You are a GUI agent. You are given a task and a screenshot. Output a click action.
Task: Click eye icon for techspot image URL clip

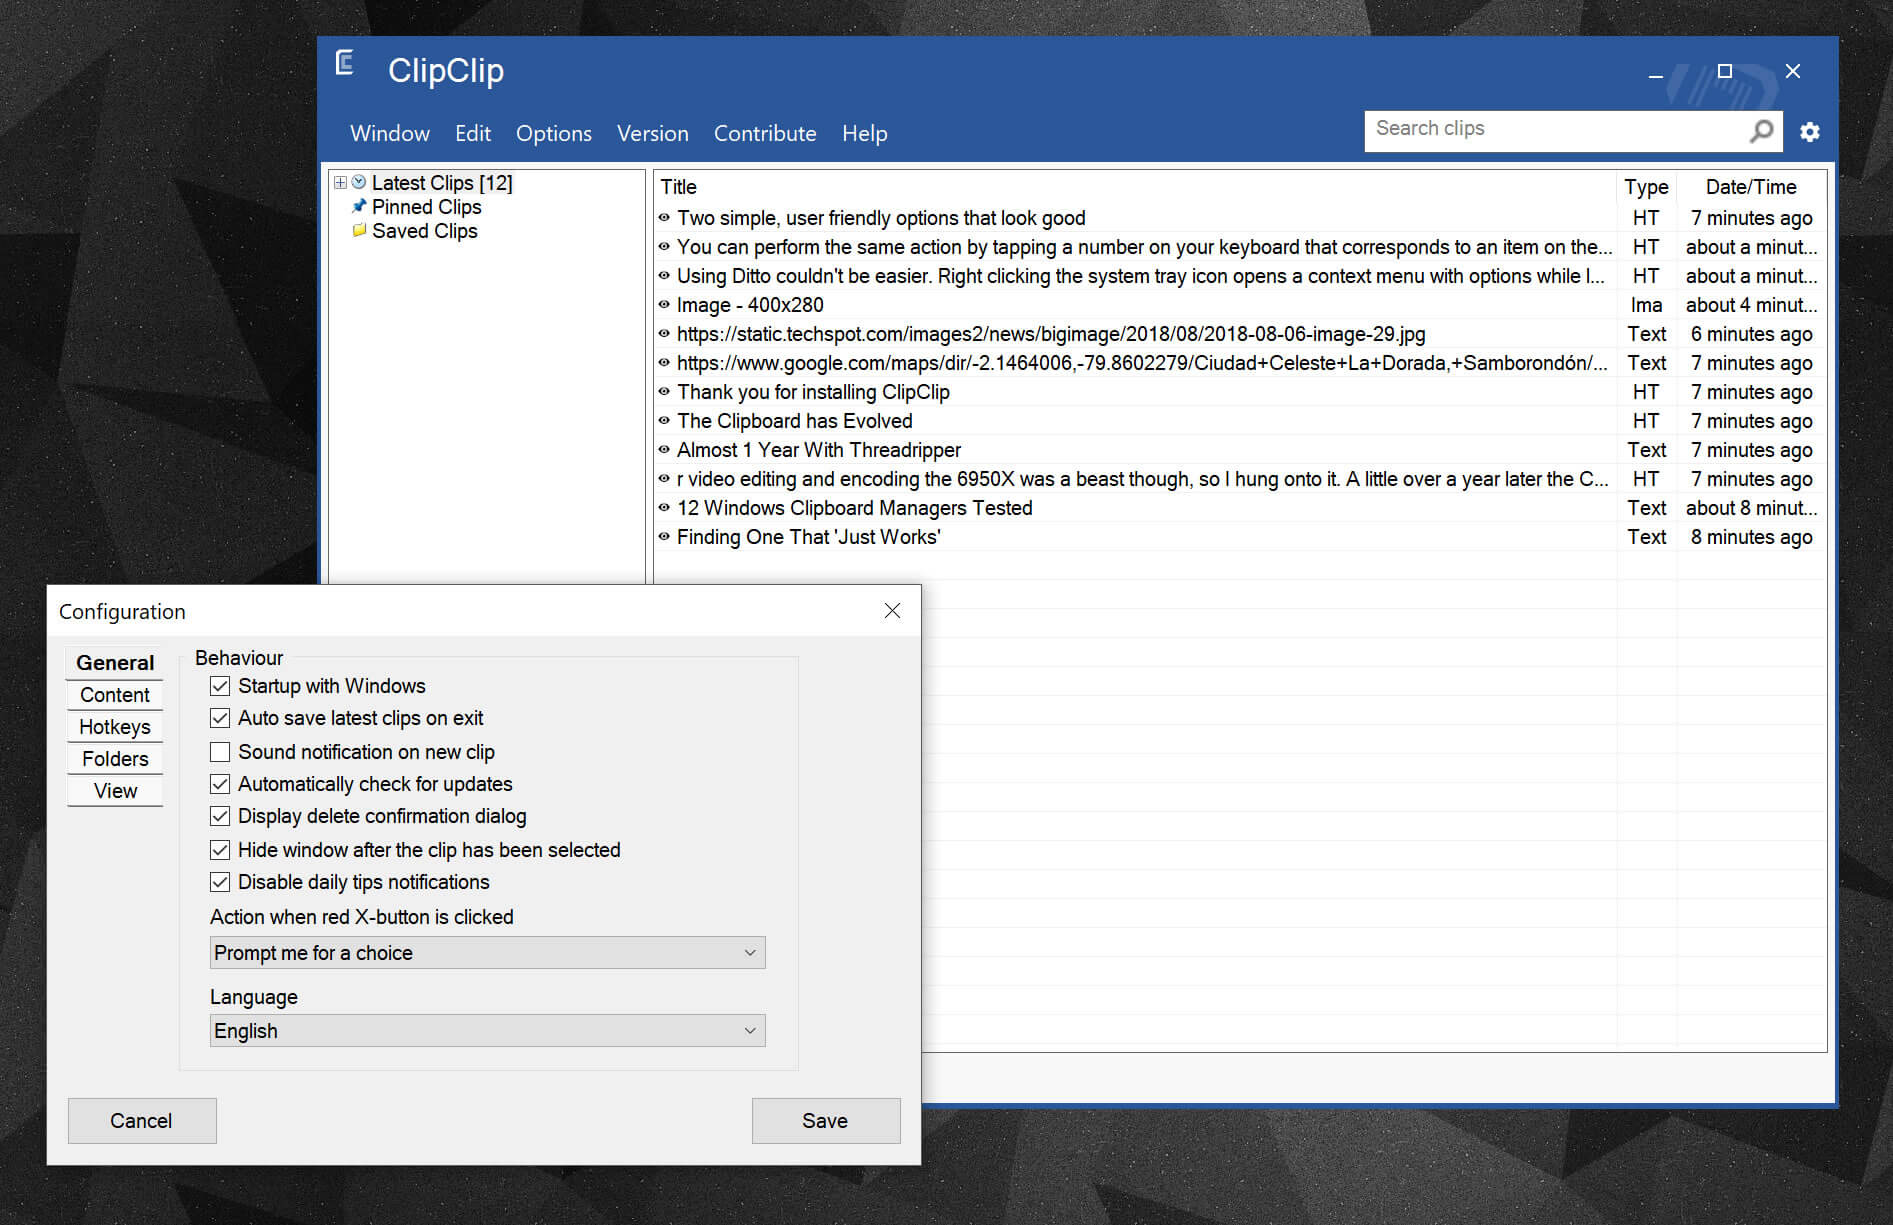pos(664,333)
